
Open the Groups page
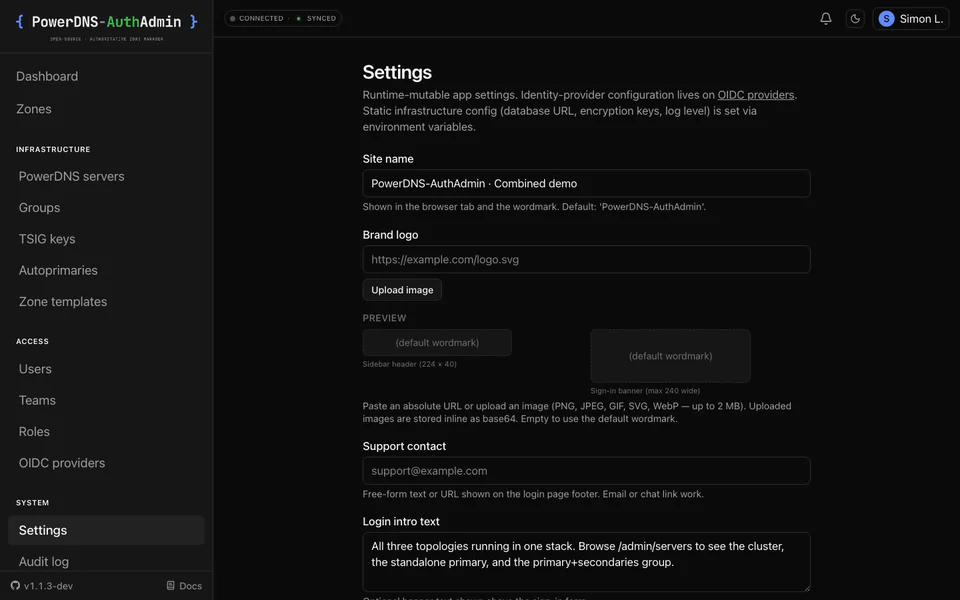click(x=39, y=208)
